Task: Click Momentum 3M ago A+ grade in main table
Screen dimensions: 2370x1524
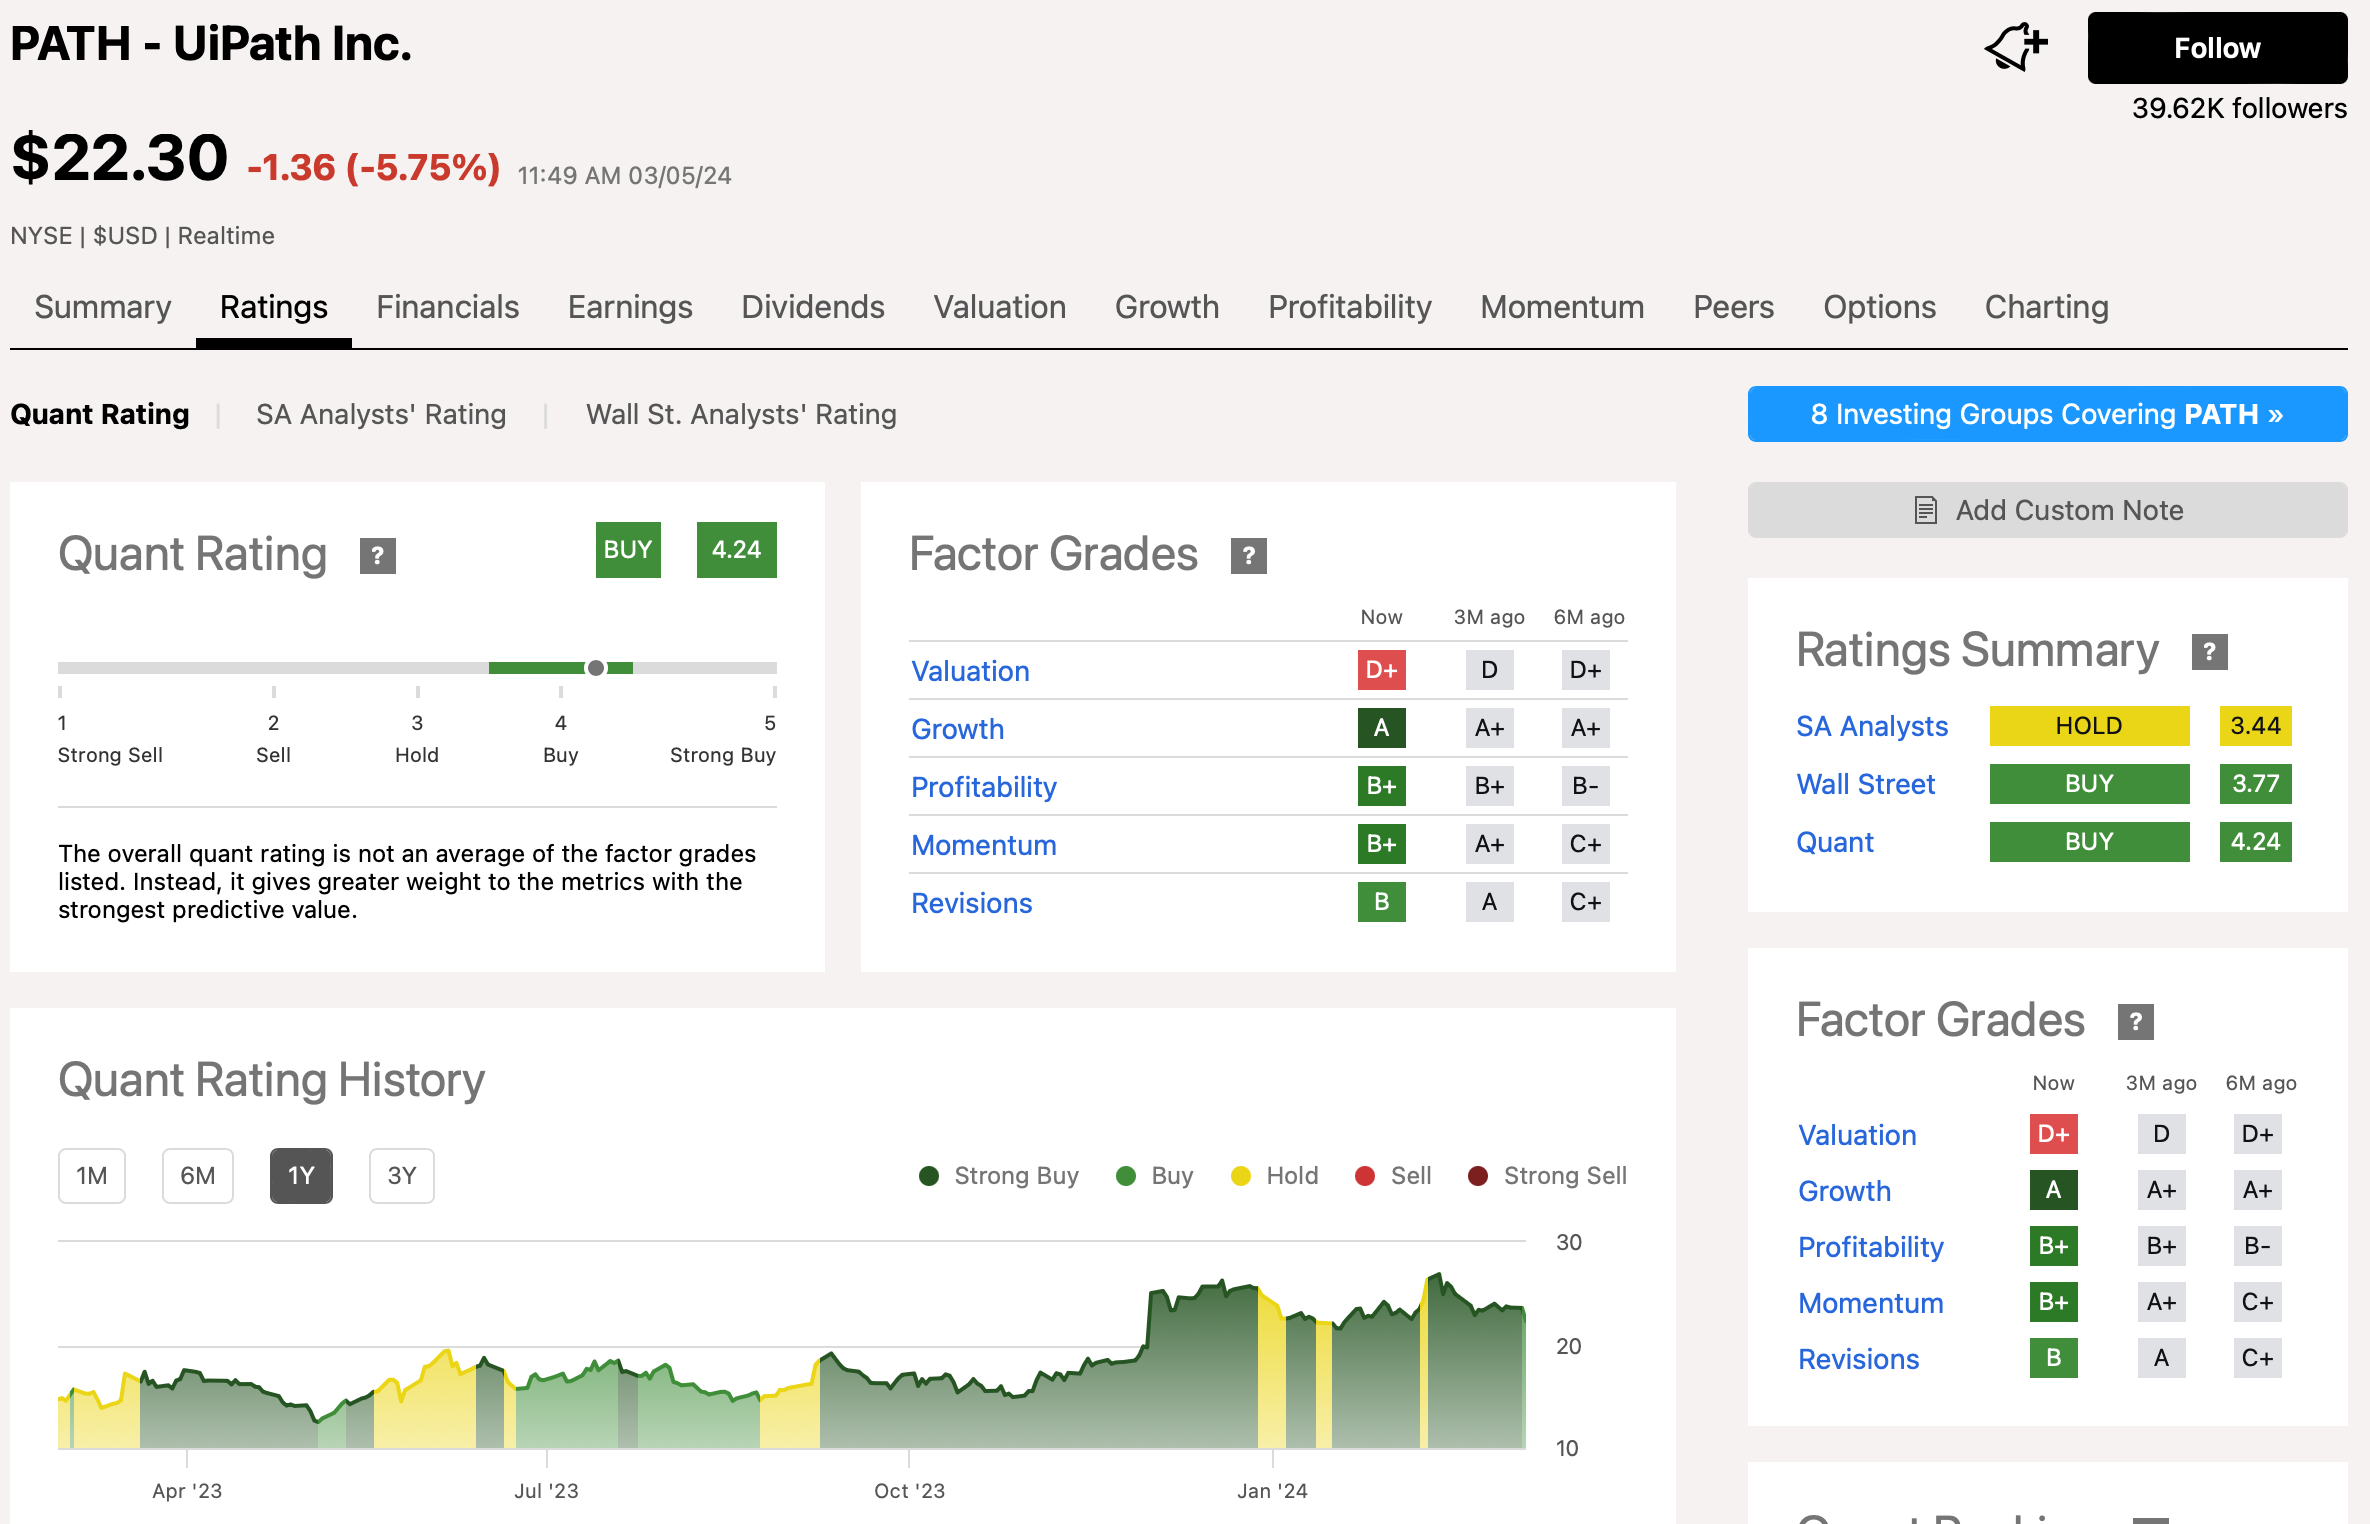Action: (x=1490, y=844)
